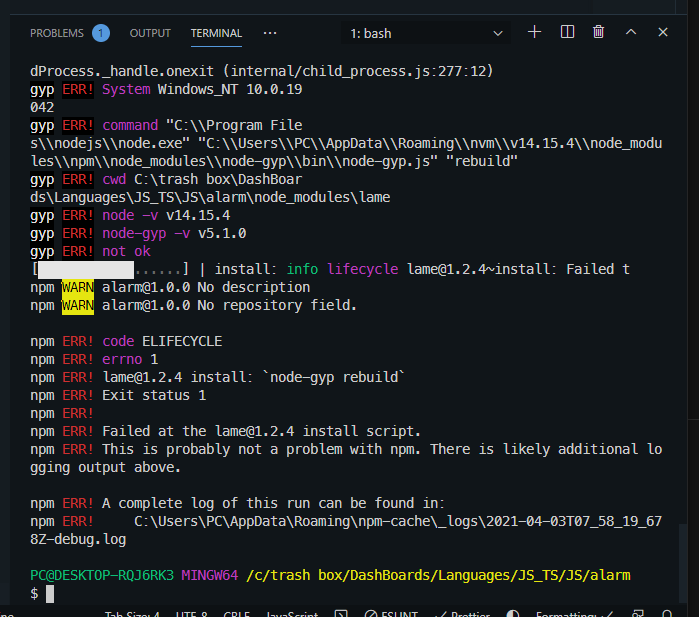The height and width of the screenshot is (617, 699).
Task: Click the 'node -v v14.15.4' line
Action: coord(166,215)
